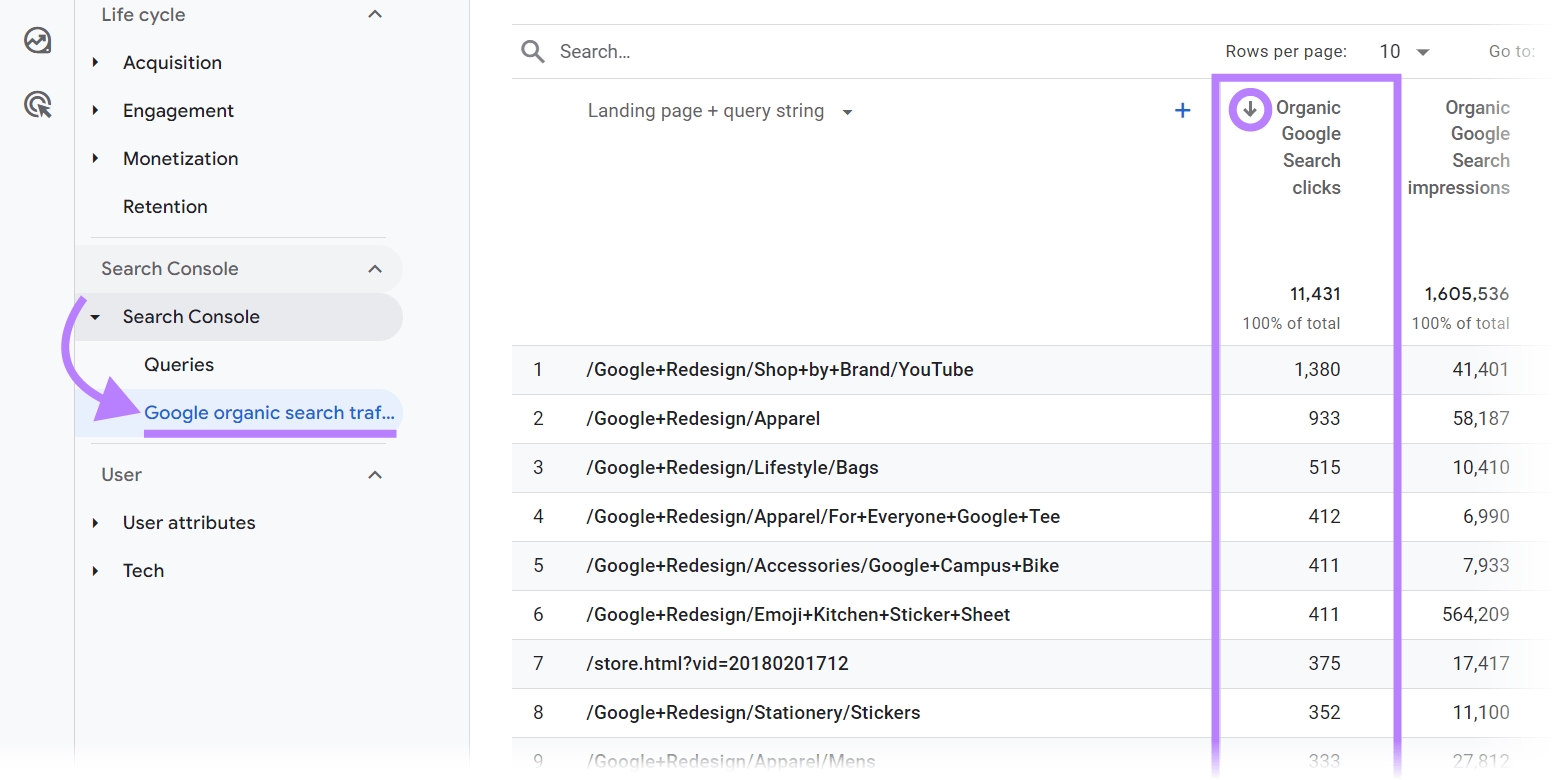Click impressions value 41,401
Image resolution: width=1557 pixels, height=780 pixels.
pyautogui.click(x=1481, y=370)
